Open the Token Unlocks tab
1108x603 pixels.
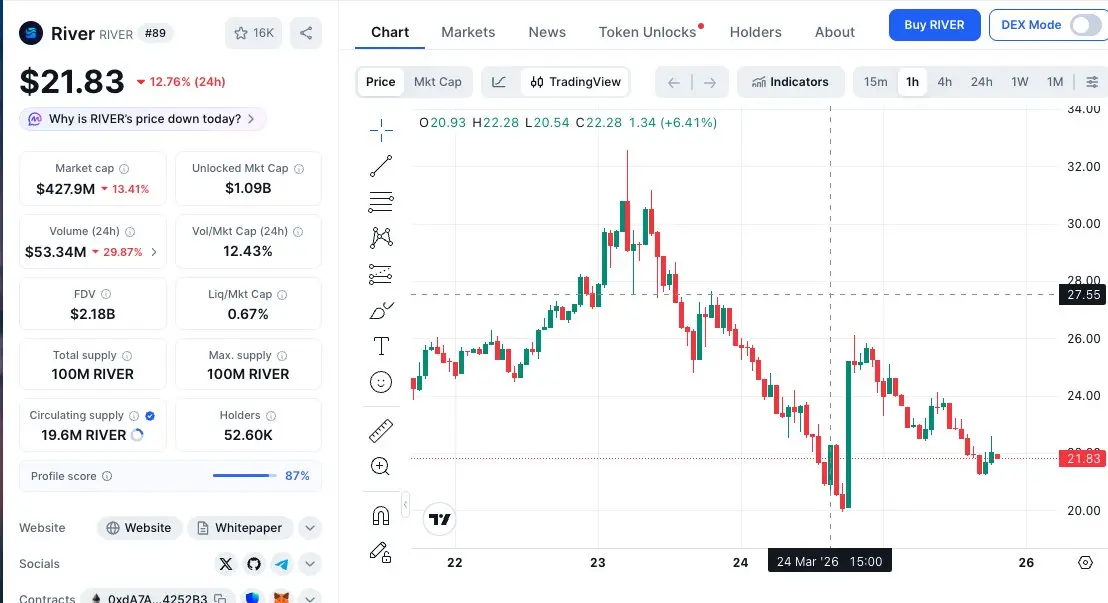[647, 32]
